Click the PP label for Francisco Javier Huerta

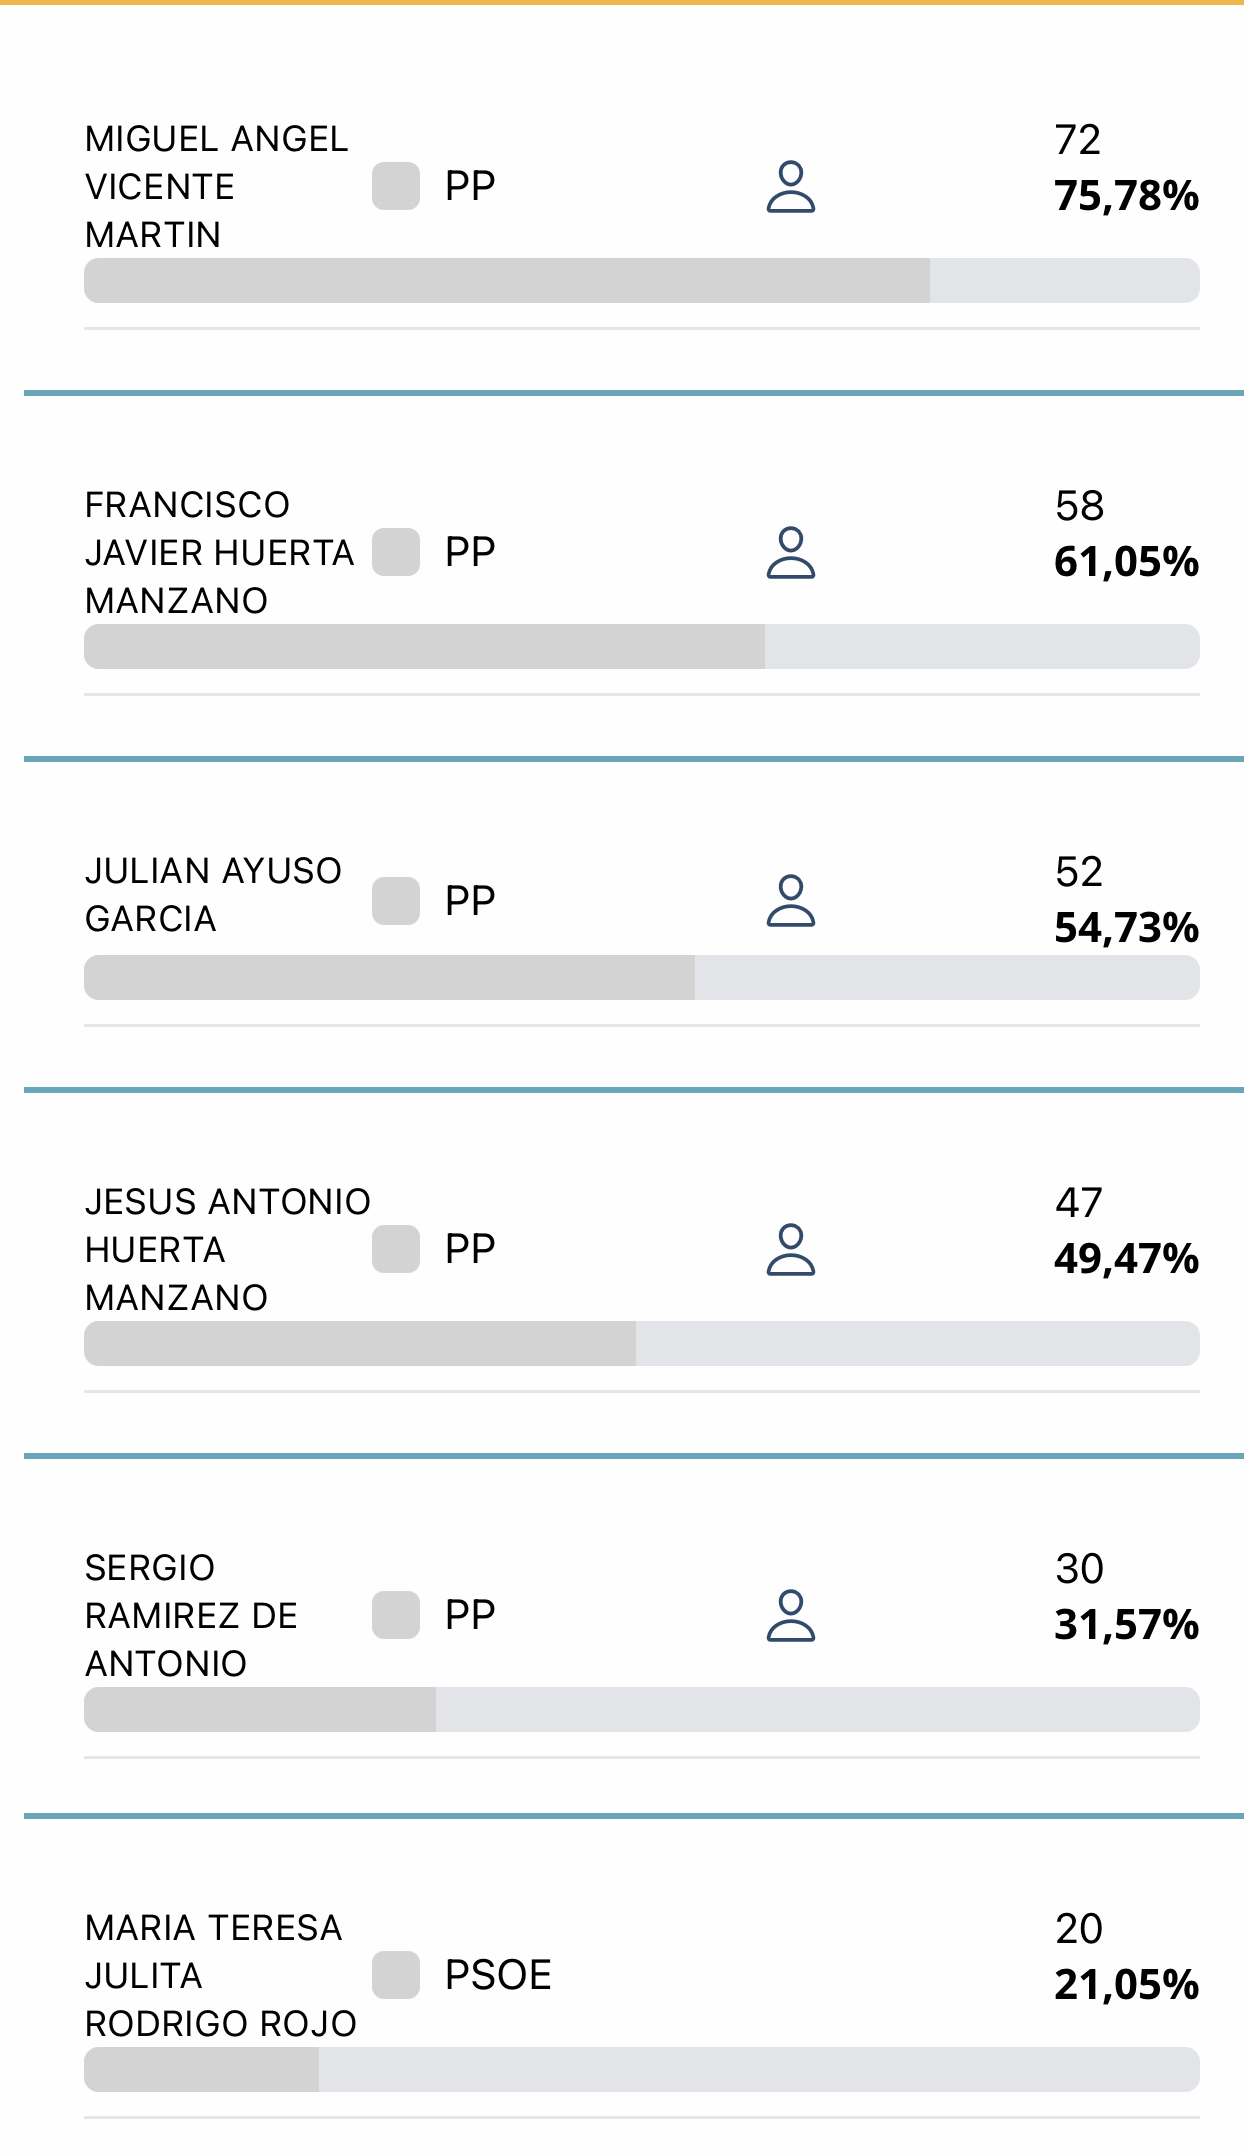click(x=470, y=553)
